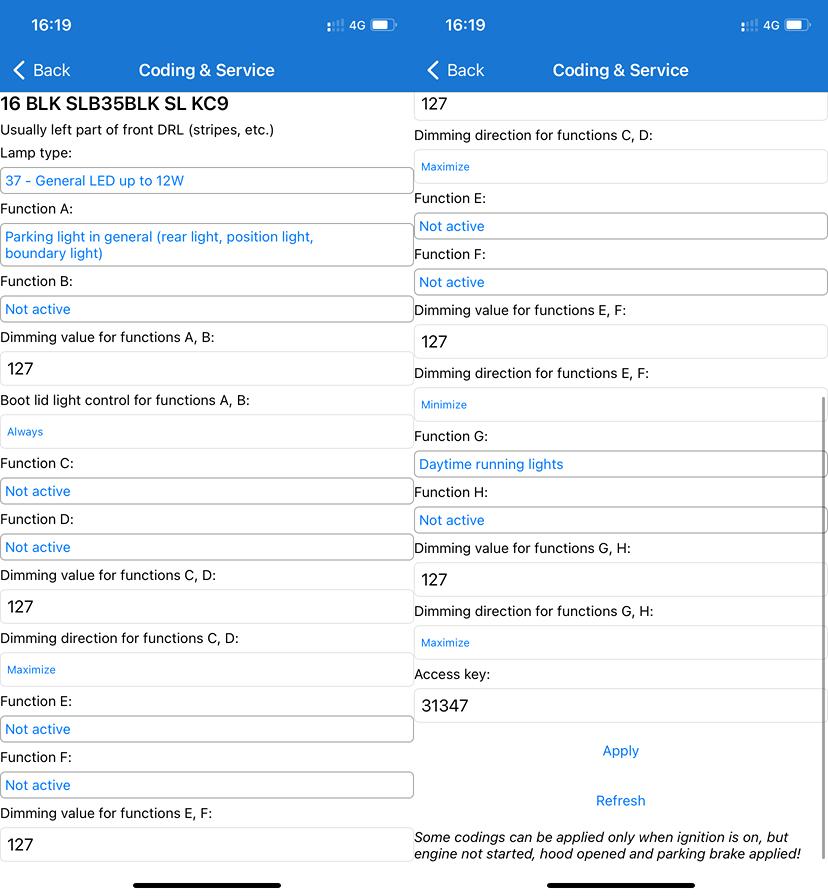Open Function B 'Not active' dropdown
Image resolution: width=828 pixels, height=896 pixels.
(207, 309)
